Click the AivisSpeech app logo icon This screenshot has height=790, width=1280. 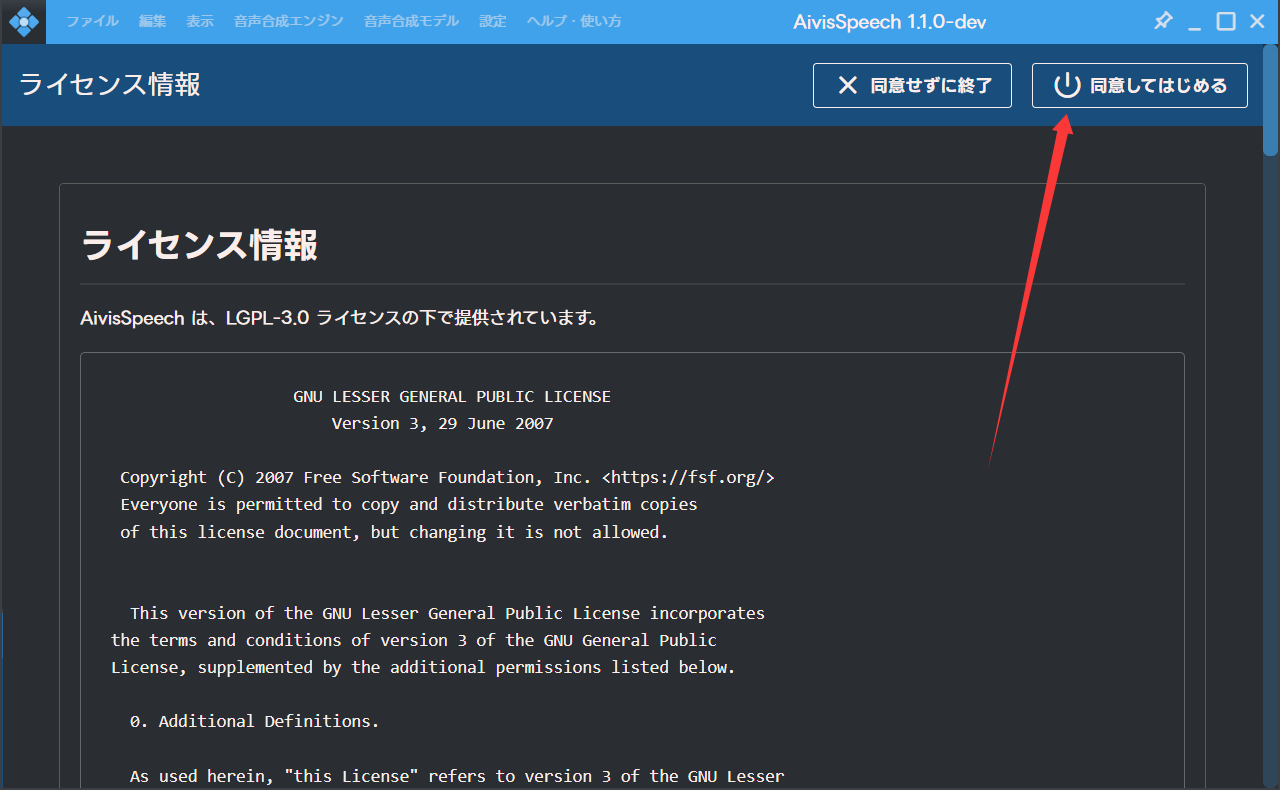(x=23, y=21)
